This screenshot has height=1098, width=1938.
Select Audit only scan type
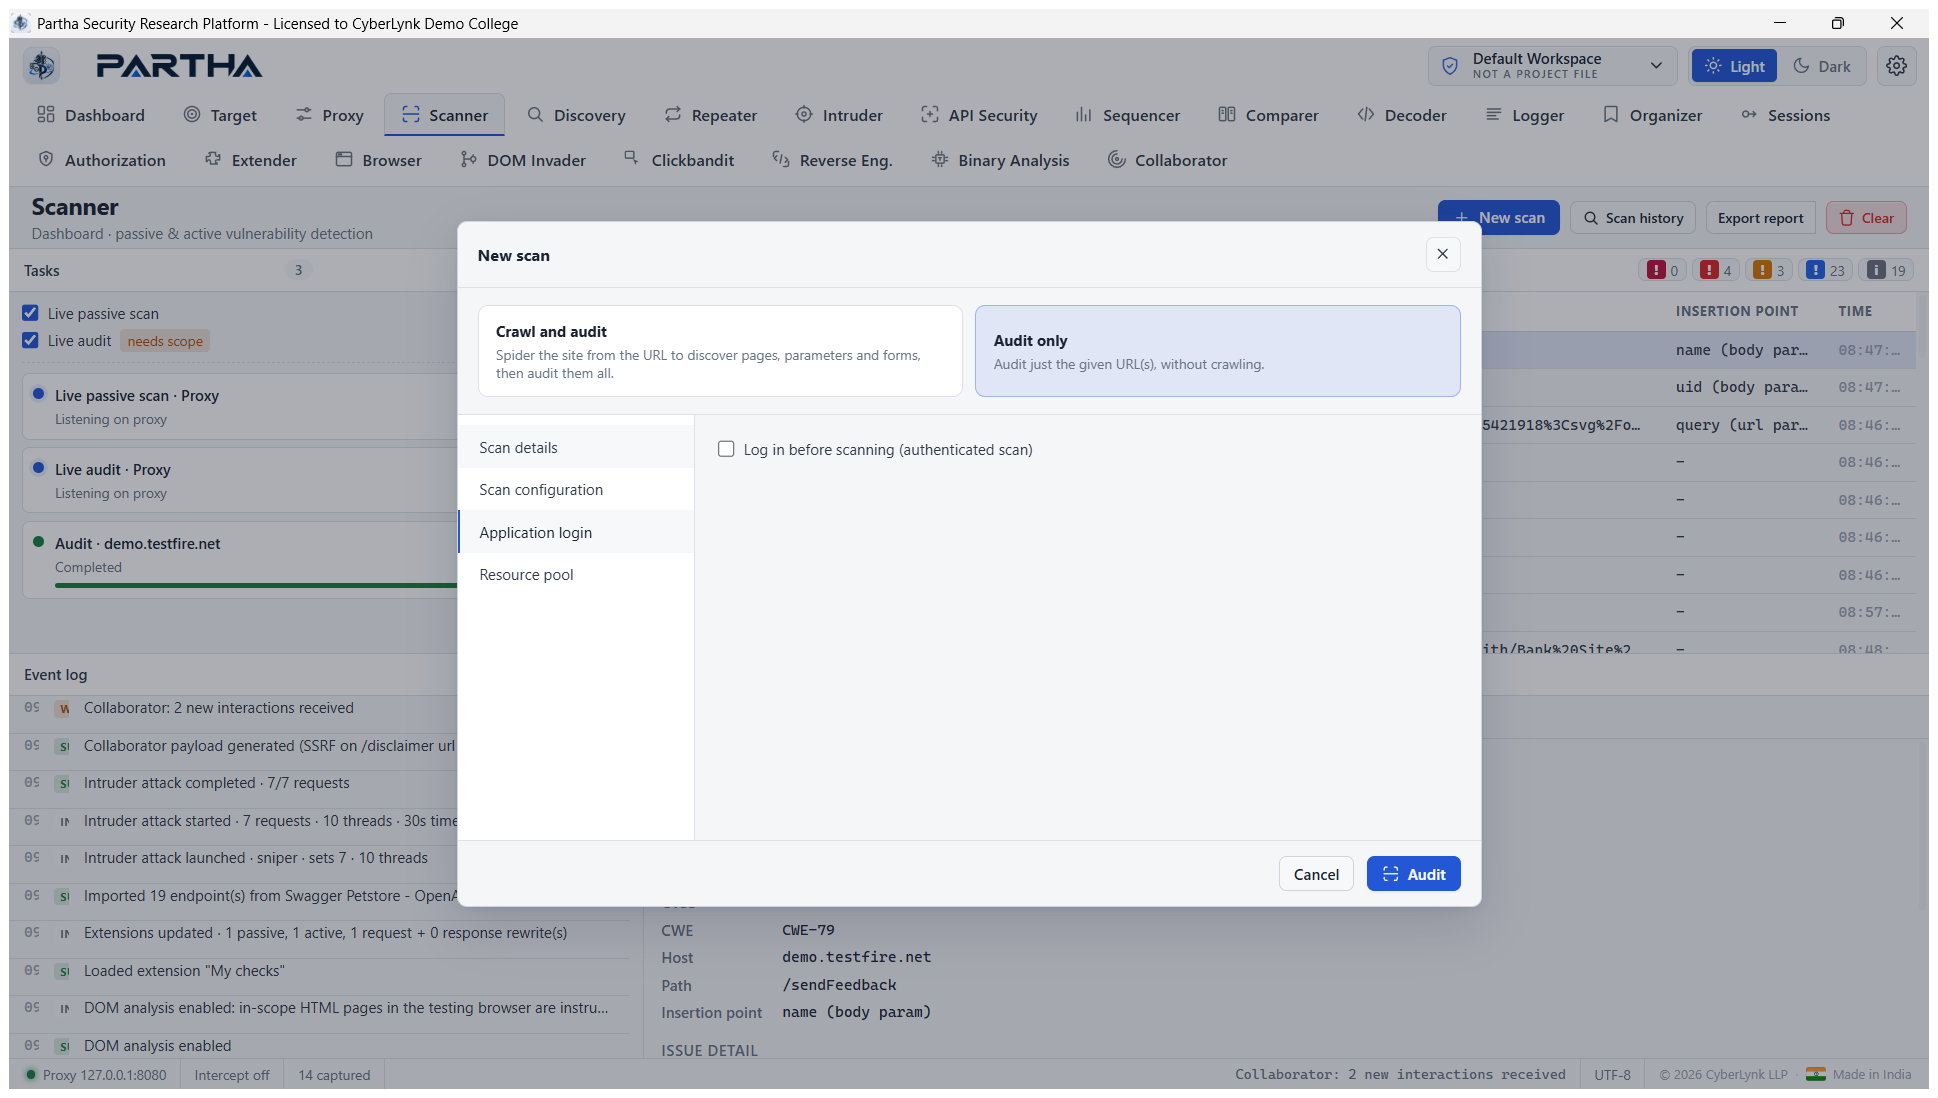1217,351
